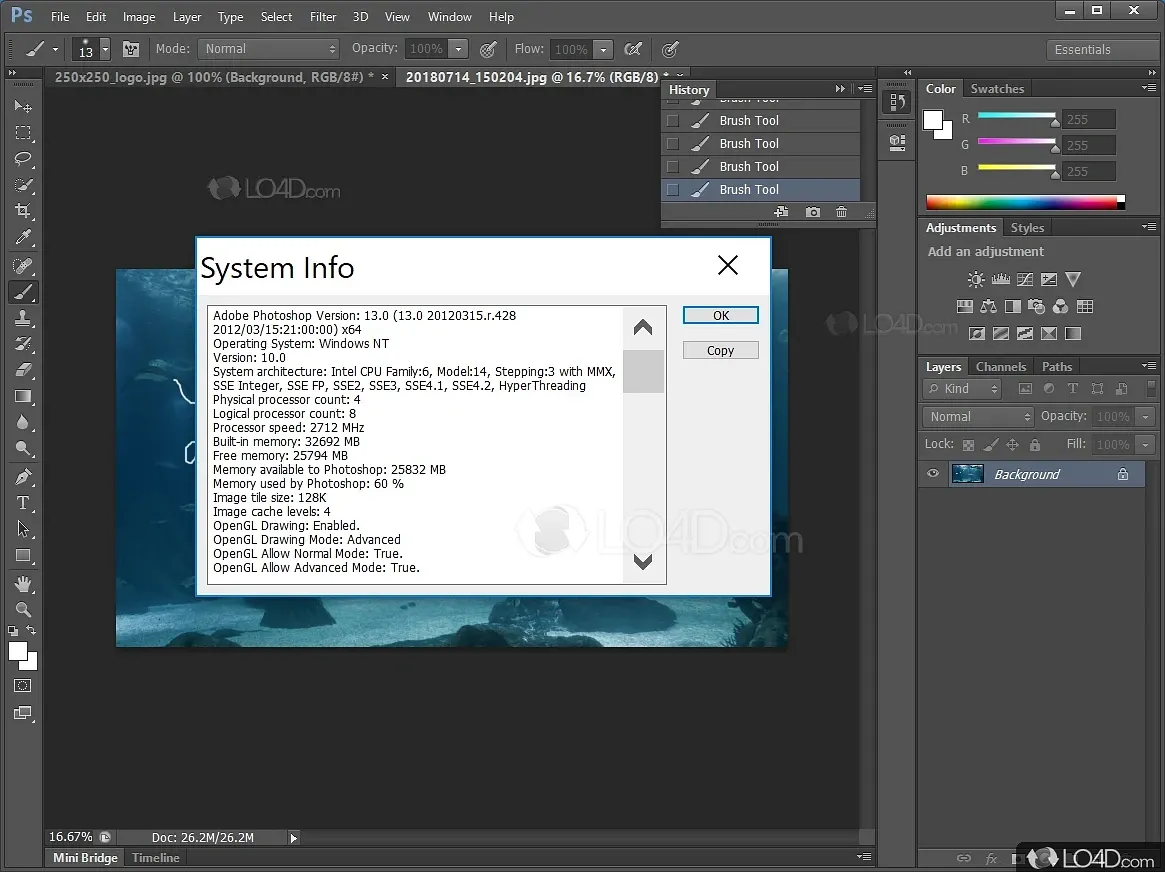Switch to the Swatches tab
Screen dimensions: 1165x872
(997, 88)
